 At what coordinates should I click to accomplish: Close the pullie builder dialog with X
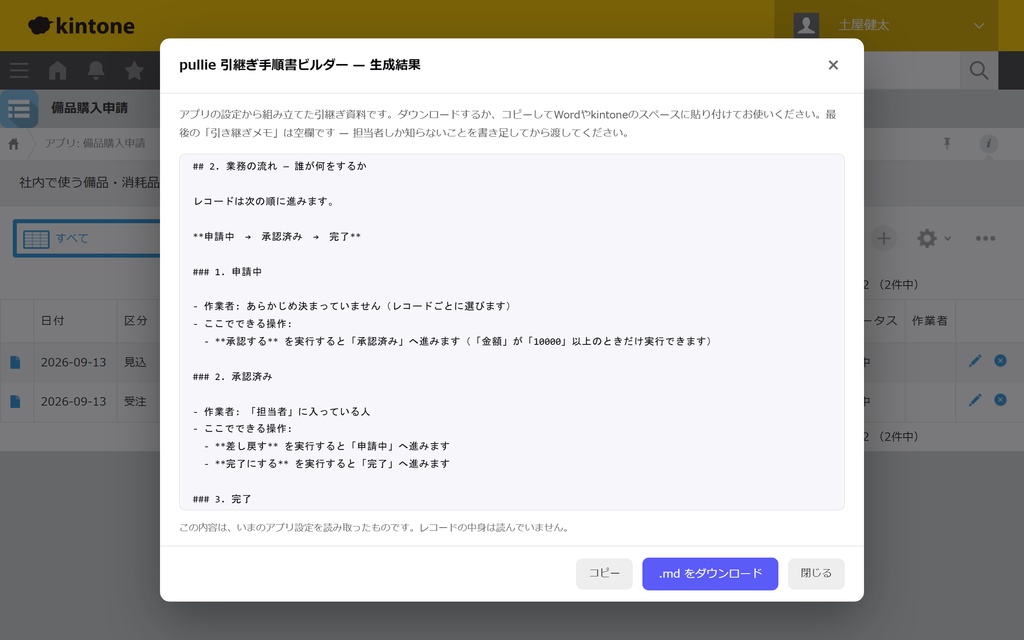[833, 65]
